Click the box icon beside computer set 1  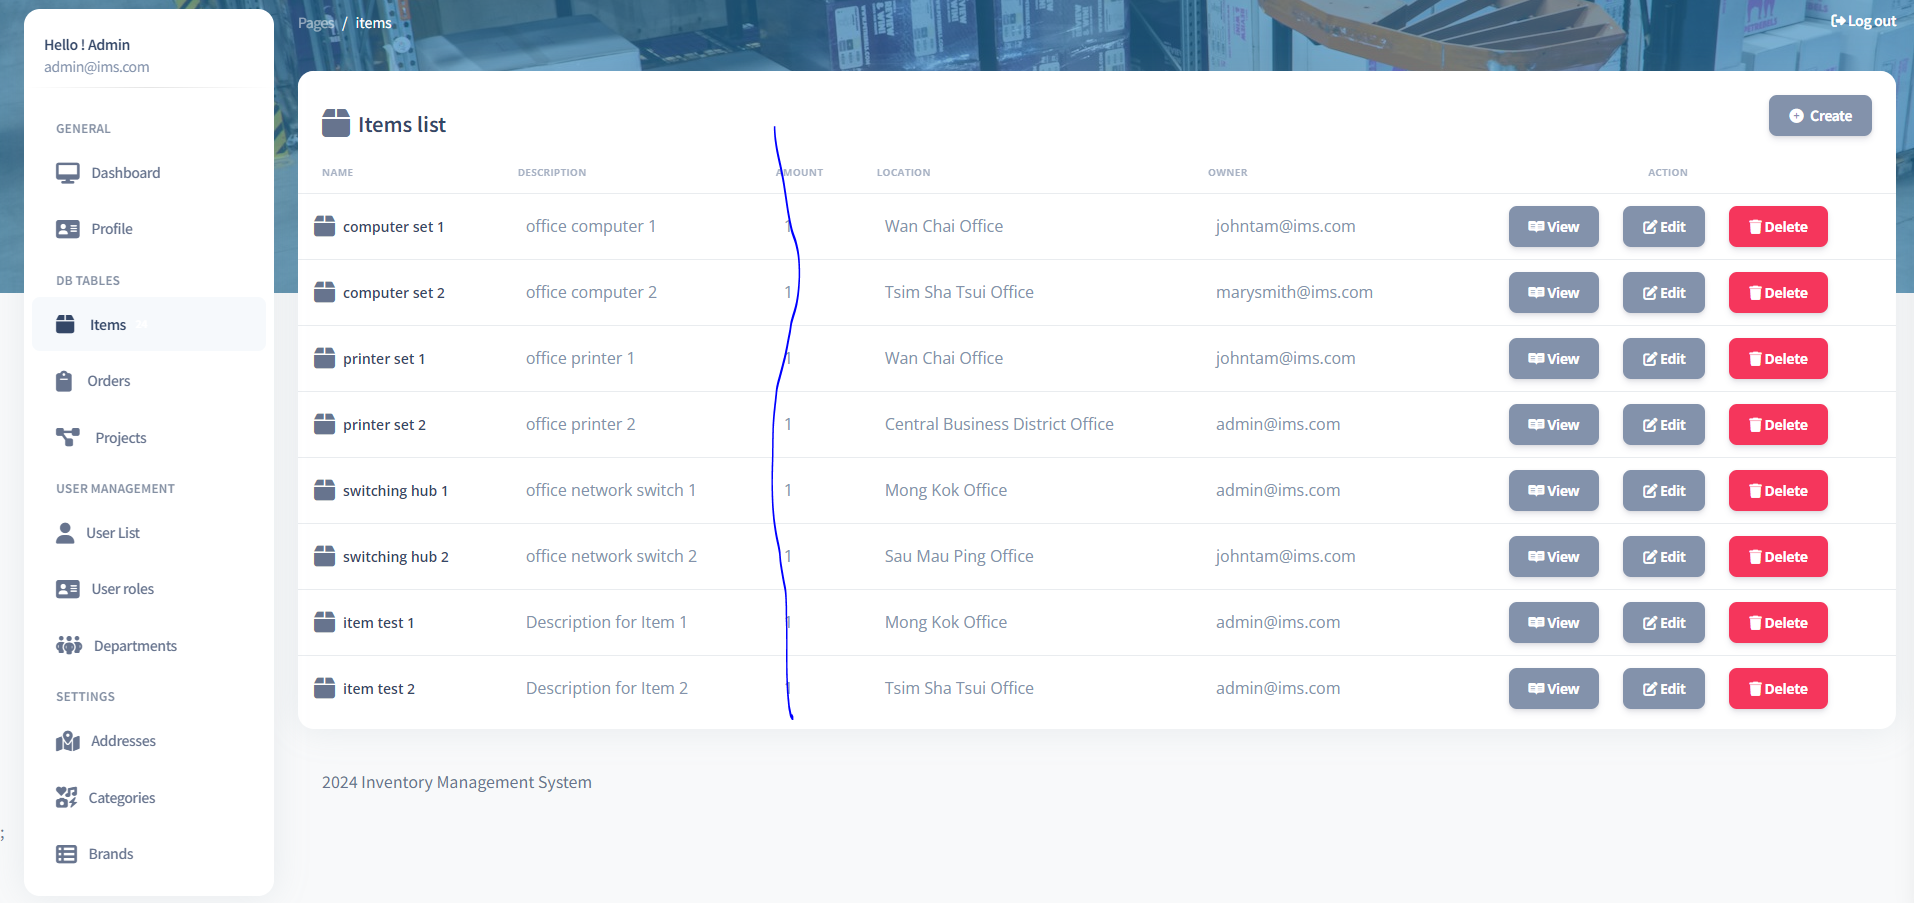(324, 226)
